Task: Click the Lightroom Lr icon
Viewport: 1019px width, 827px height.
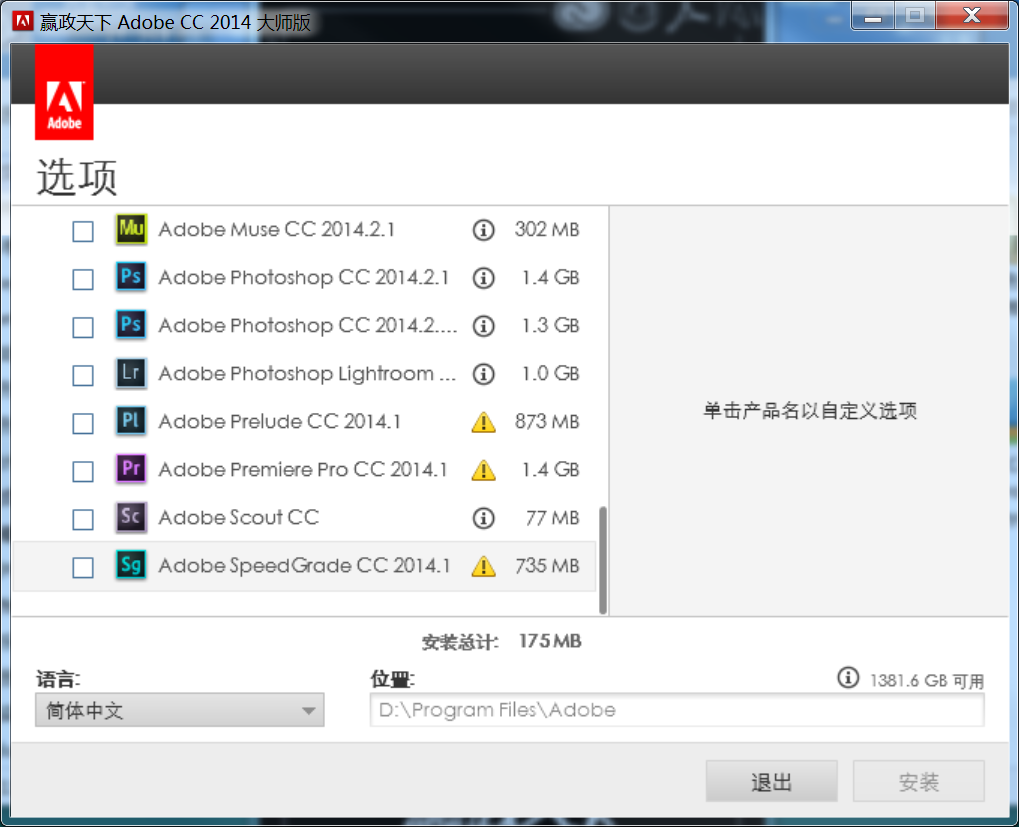Action: (x=131, y=373)
